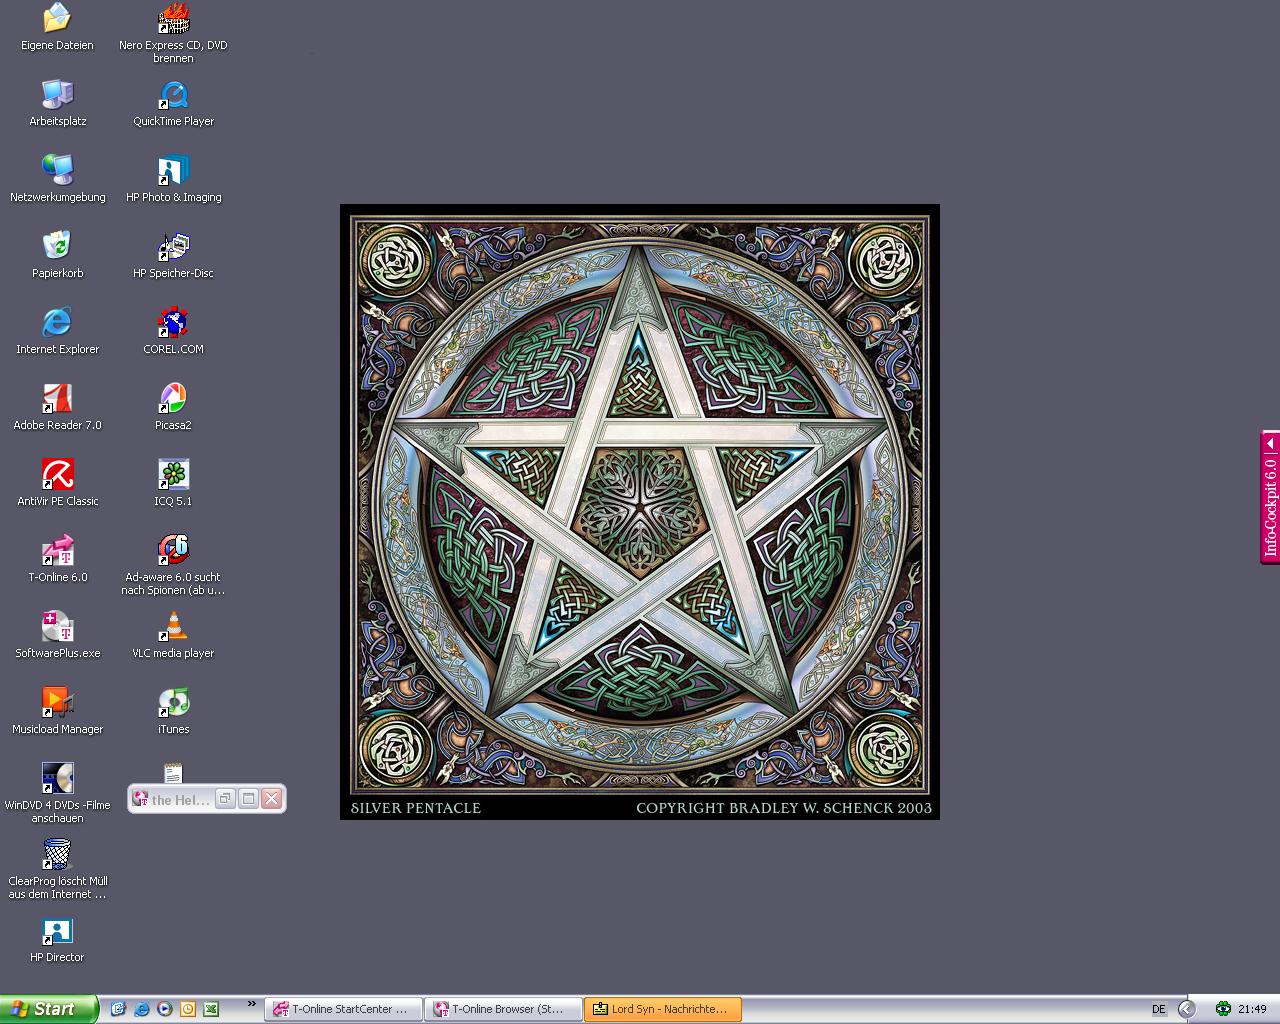Open the iTunes desktop icon
The width and height of the screenshot is (1280, 1024).
pyautogui.click(x=173, y=703)
